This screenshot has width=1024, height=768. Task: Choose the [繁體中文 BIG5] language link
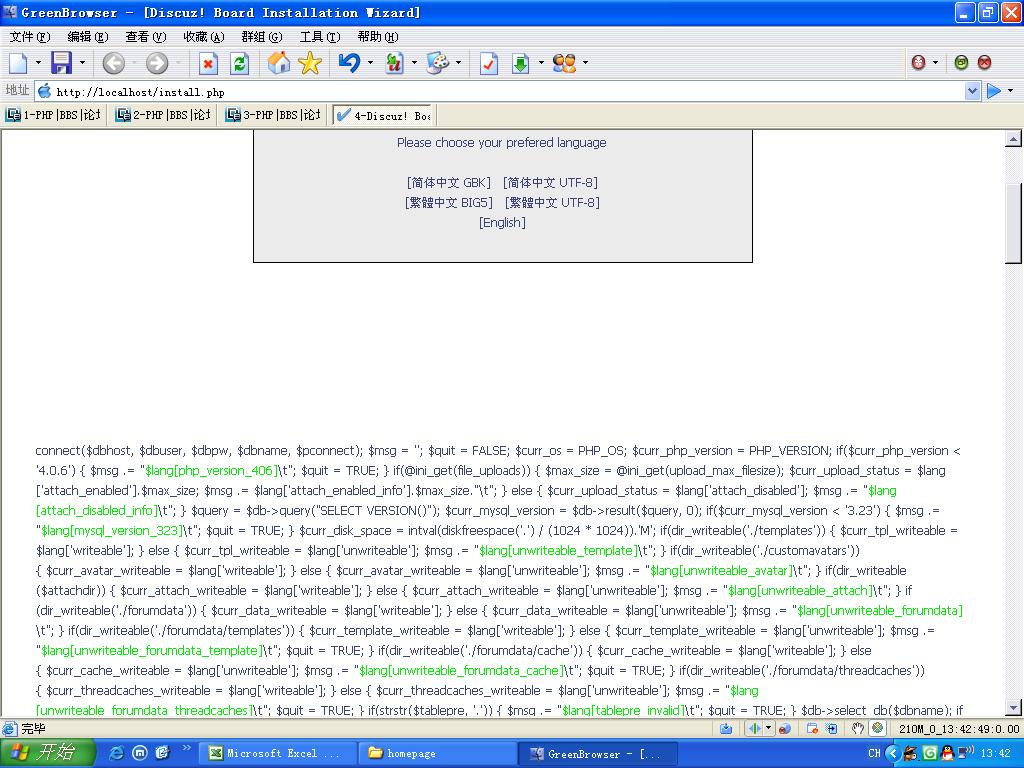pos(449,202)
